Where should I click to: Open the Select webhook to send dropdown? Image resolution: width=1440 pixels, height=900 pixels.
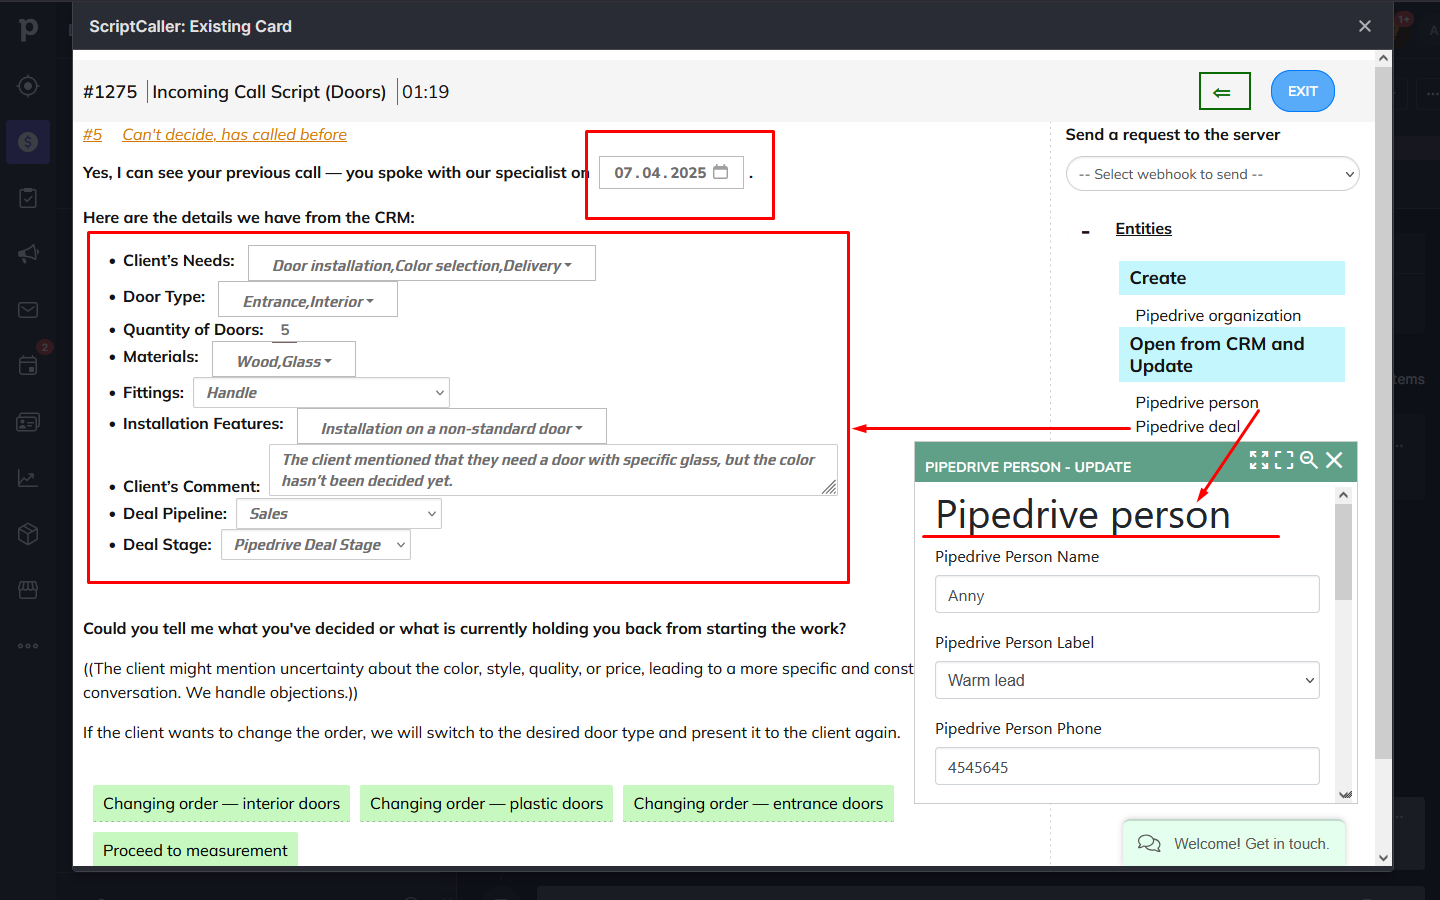[1212, 174]
